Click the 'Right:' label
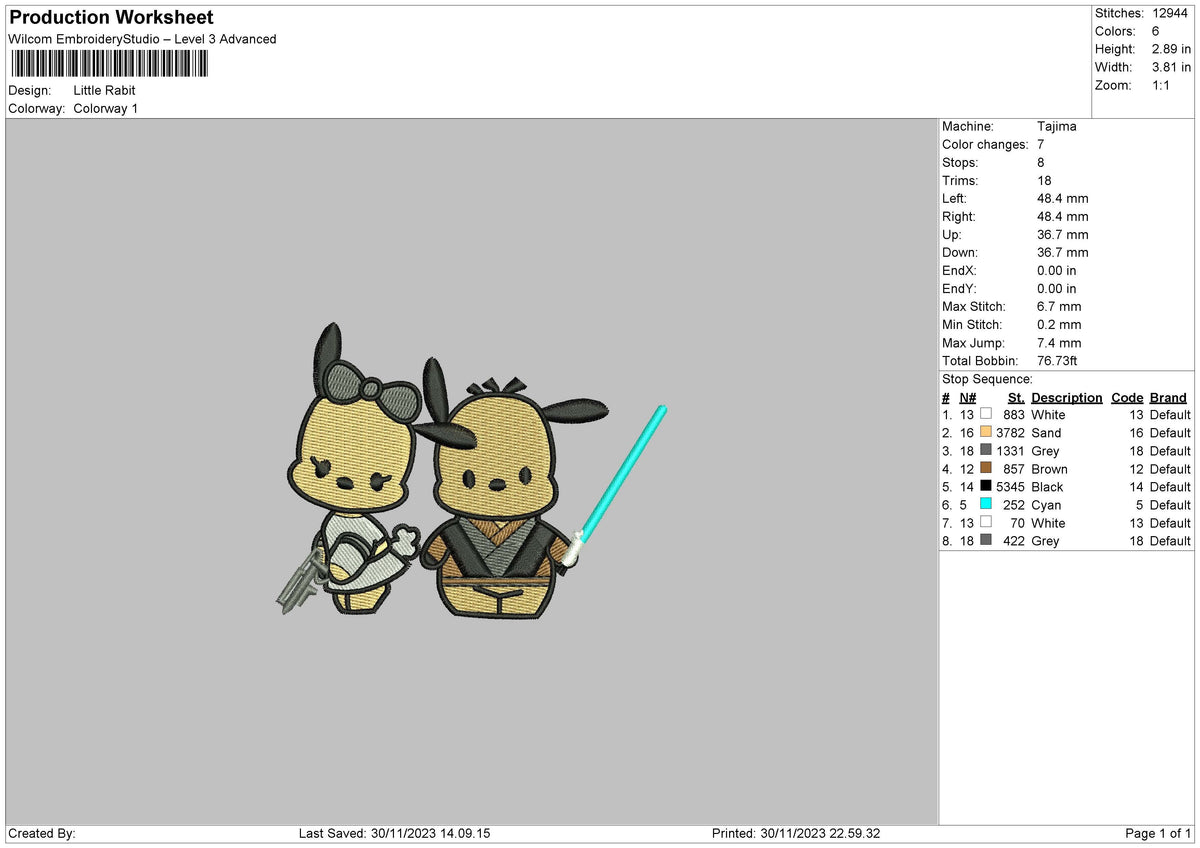The image size is (1200, 848). pos(958,216)
